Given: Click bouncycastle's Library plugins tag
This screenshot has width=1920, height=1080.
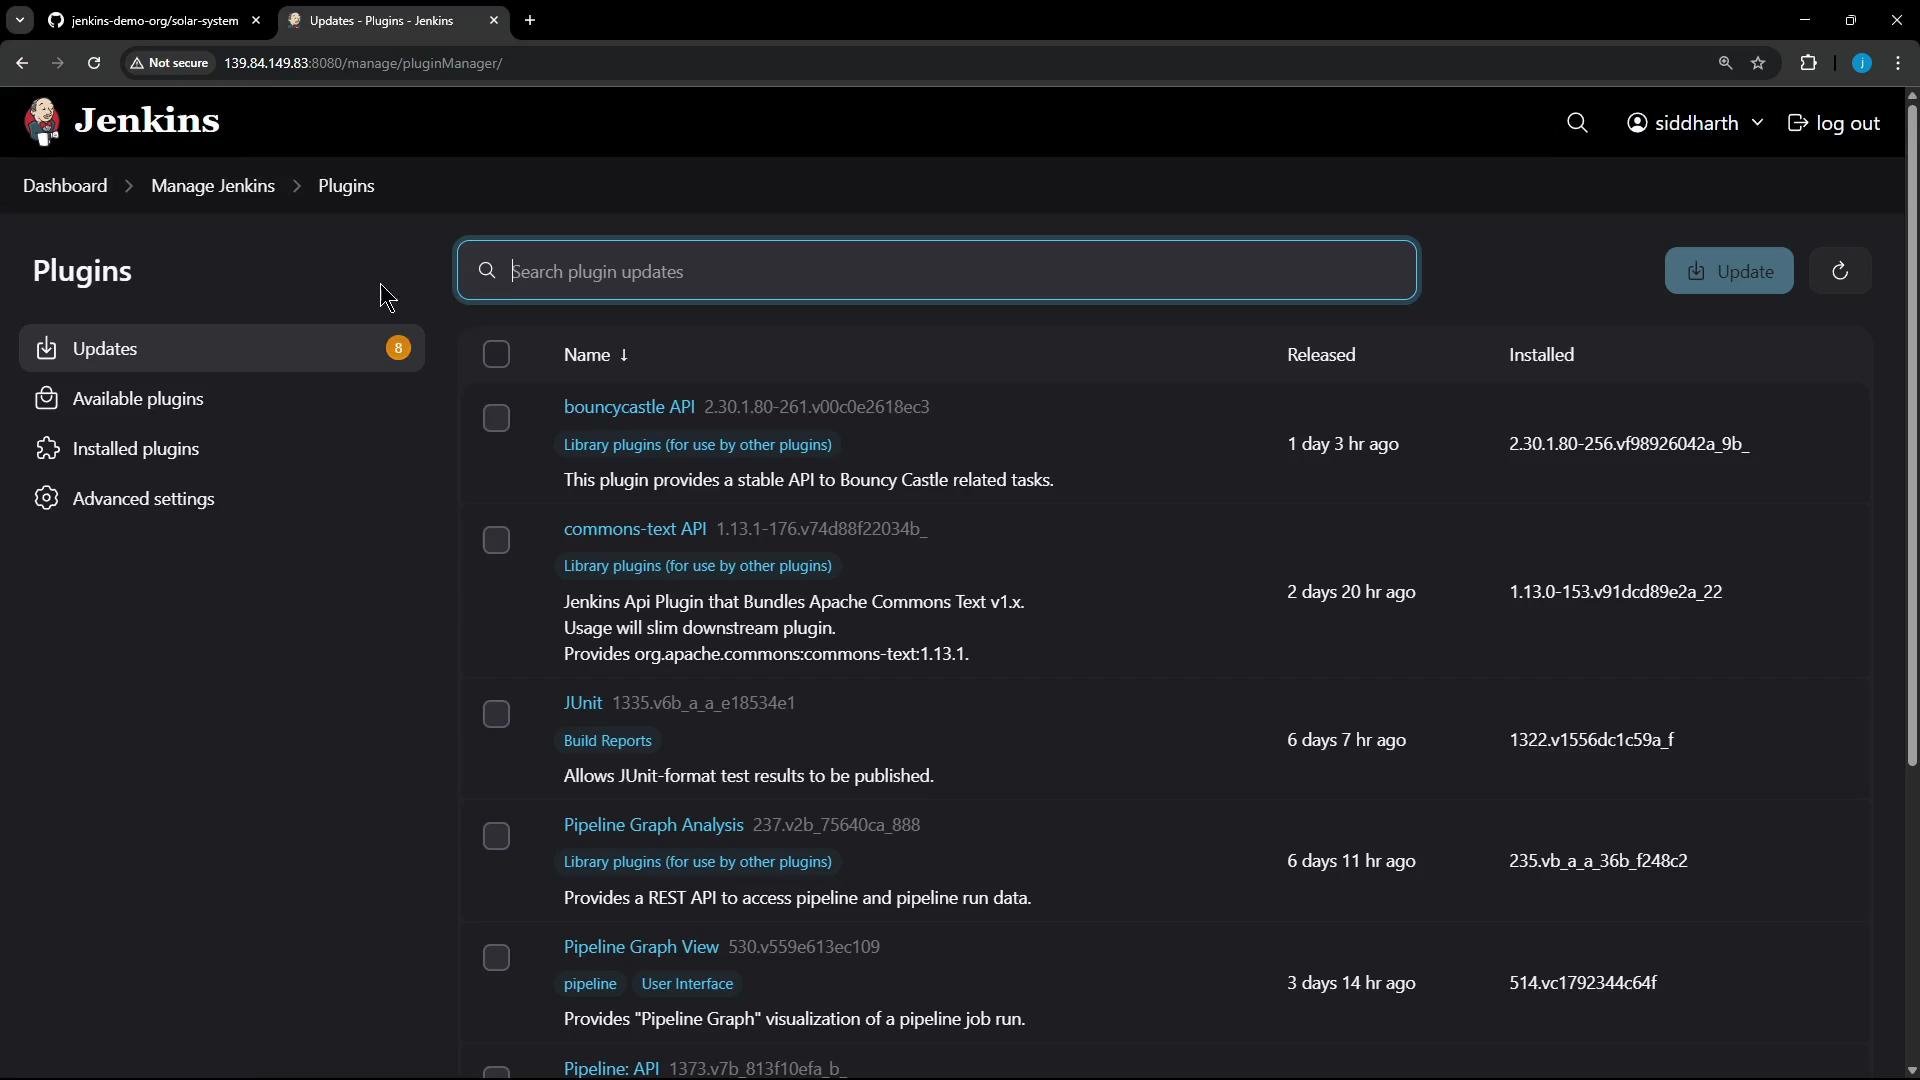Looking at the screenshot, I should point(697,445).
